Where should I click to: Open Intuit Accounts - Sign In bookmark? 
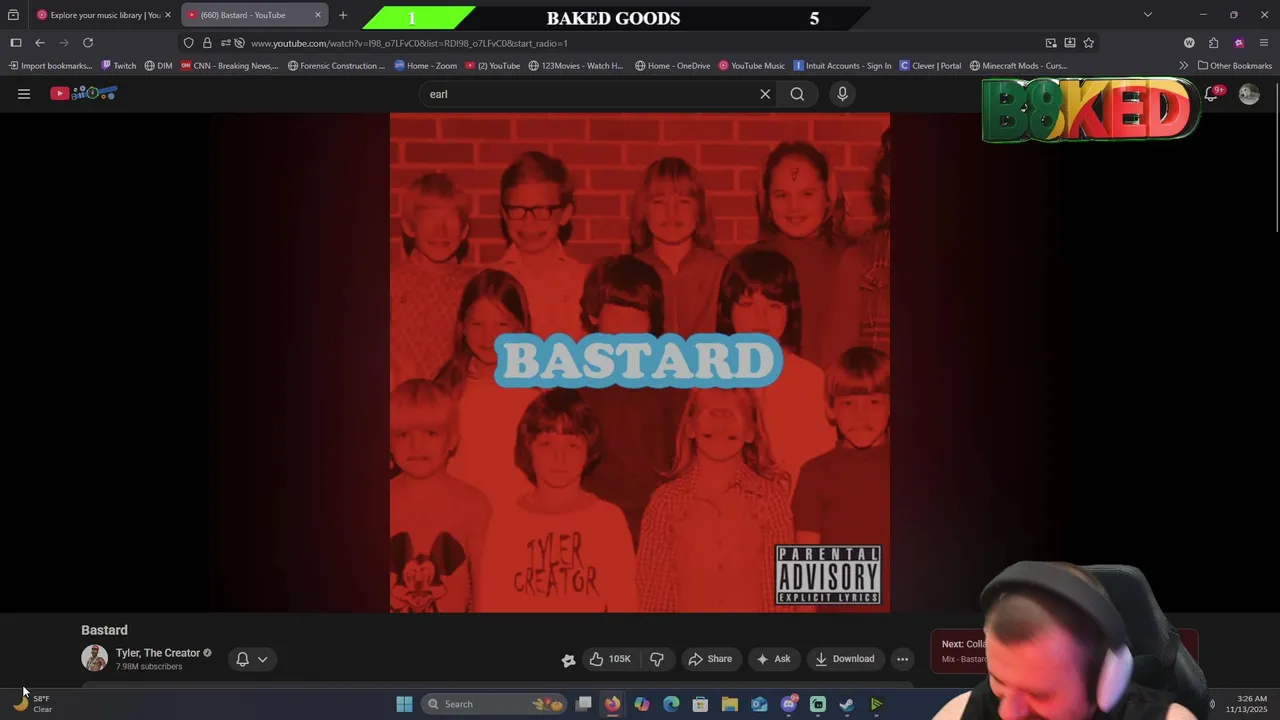click(842, 66)
